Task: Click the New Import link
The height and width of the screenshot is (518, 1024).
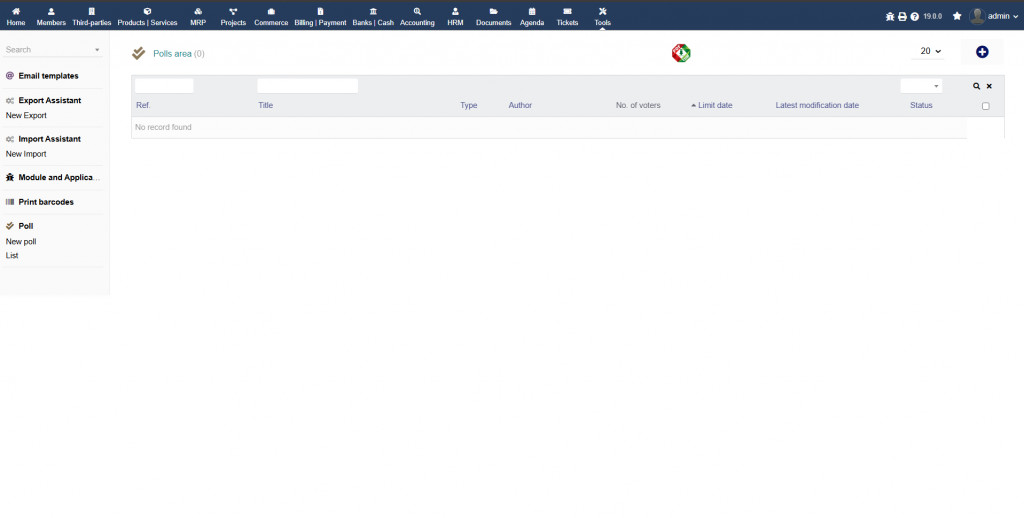Action: (x=26, y=154)
